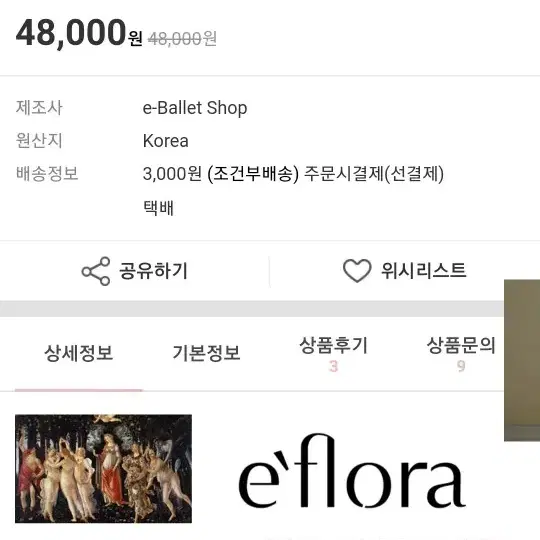
Task: Click the 배송정보 label
Action: (x=47, y=174)
